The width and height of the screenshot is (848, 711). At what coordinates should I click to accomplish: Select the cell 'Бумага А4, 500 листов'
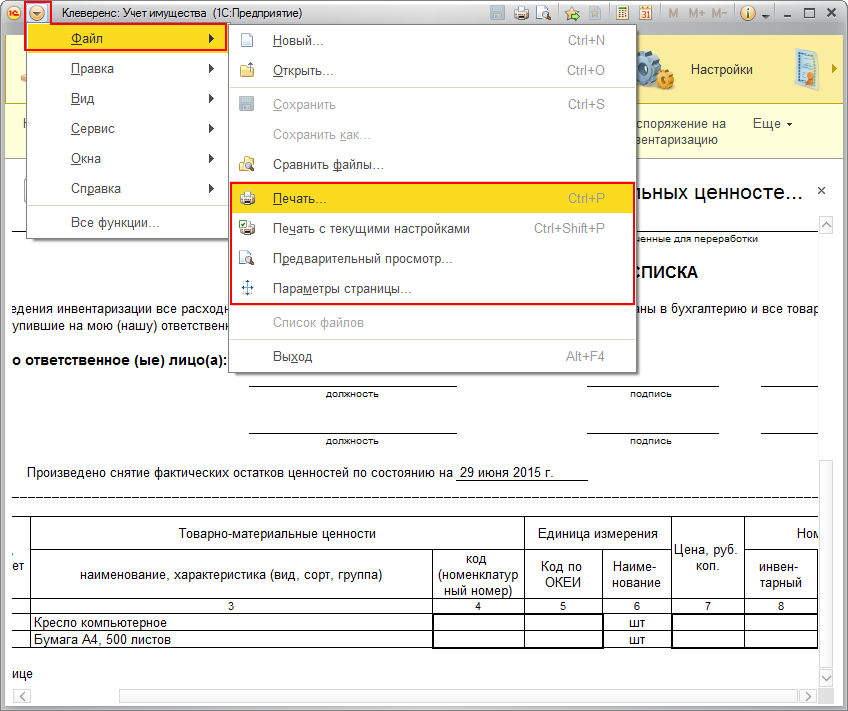point(231,640)
